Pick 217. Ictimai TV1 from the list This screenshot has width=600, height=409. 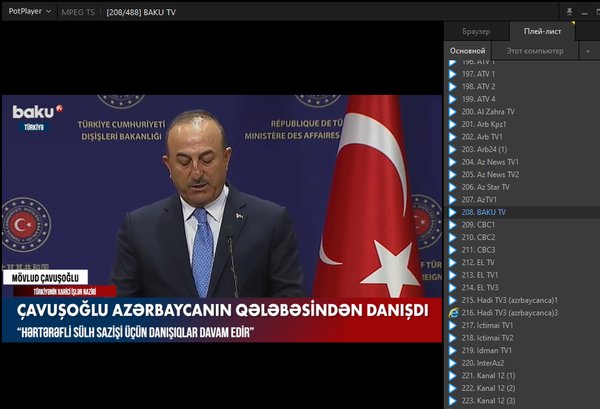pos(488,325)
